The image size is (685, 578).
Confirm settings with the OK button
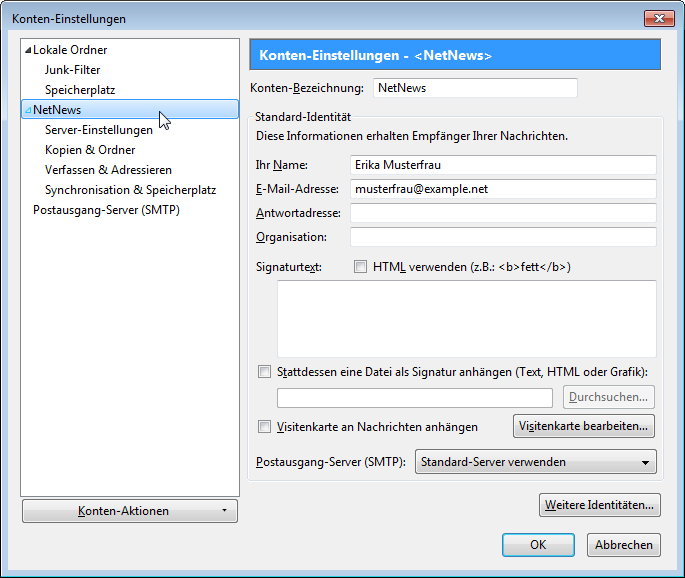click(x=538, y=545)
